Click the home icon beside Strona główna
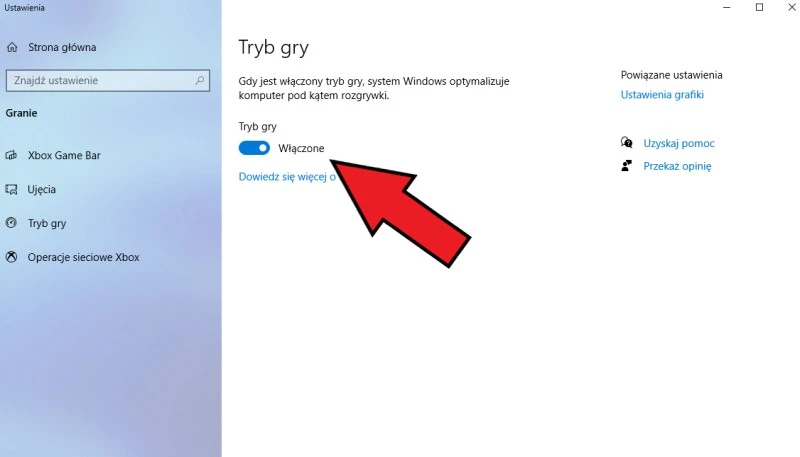 pyautogui.click(x=12, y=47)
